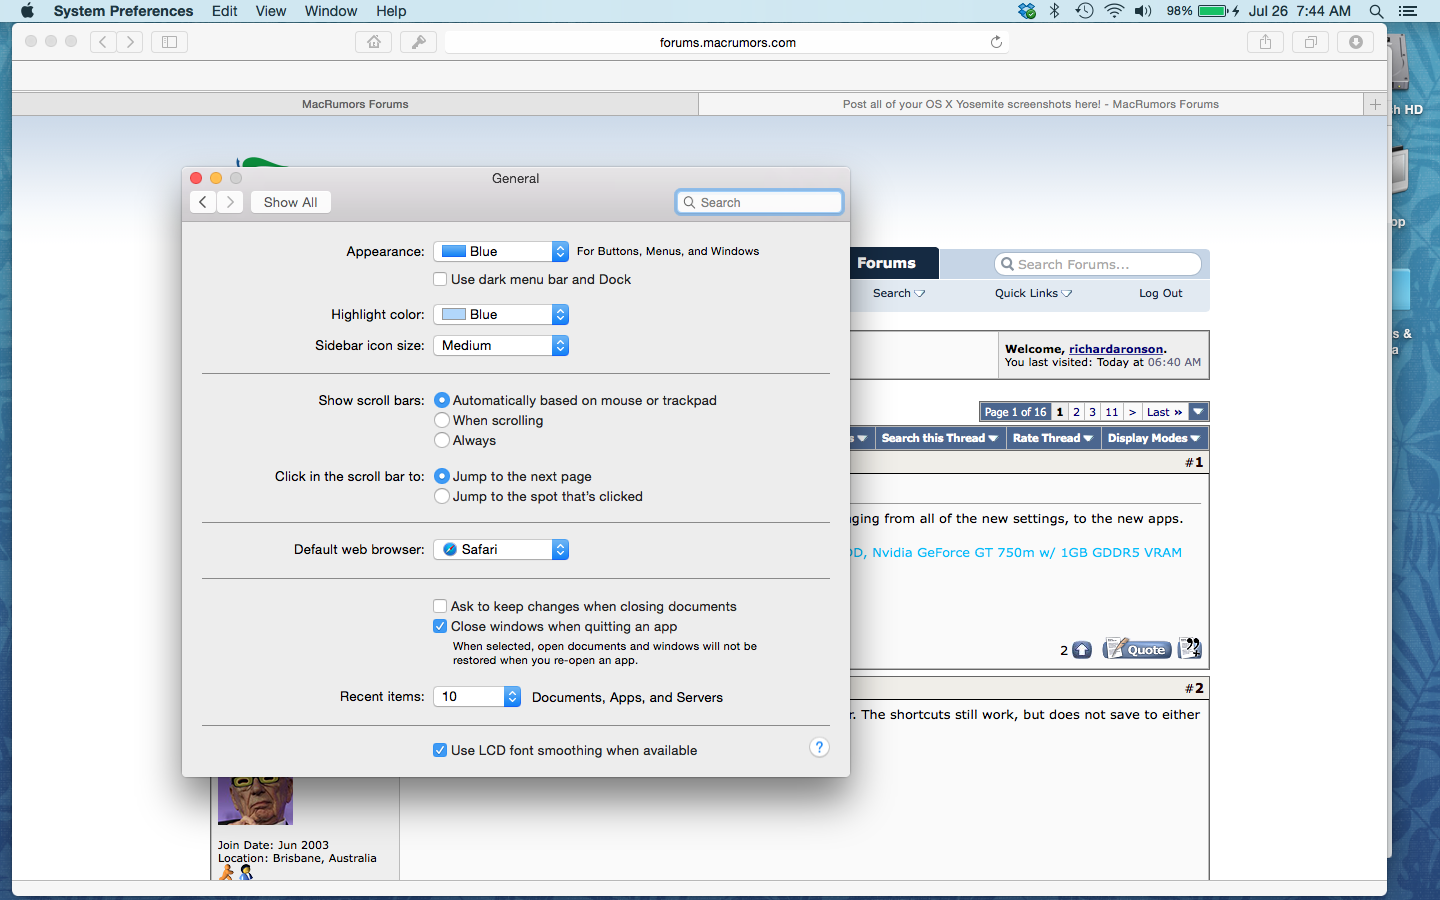Click Safari toolbar key-shaped extension button
This screenshot has height=900, width=1440.
pos(418,42)
